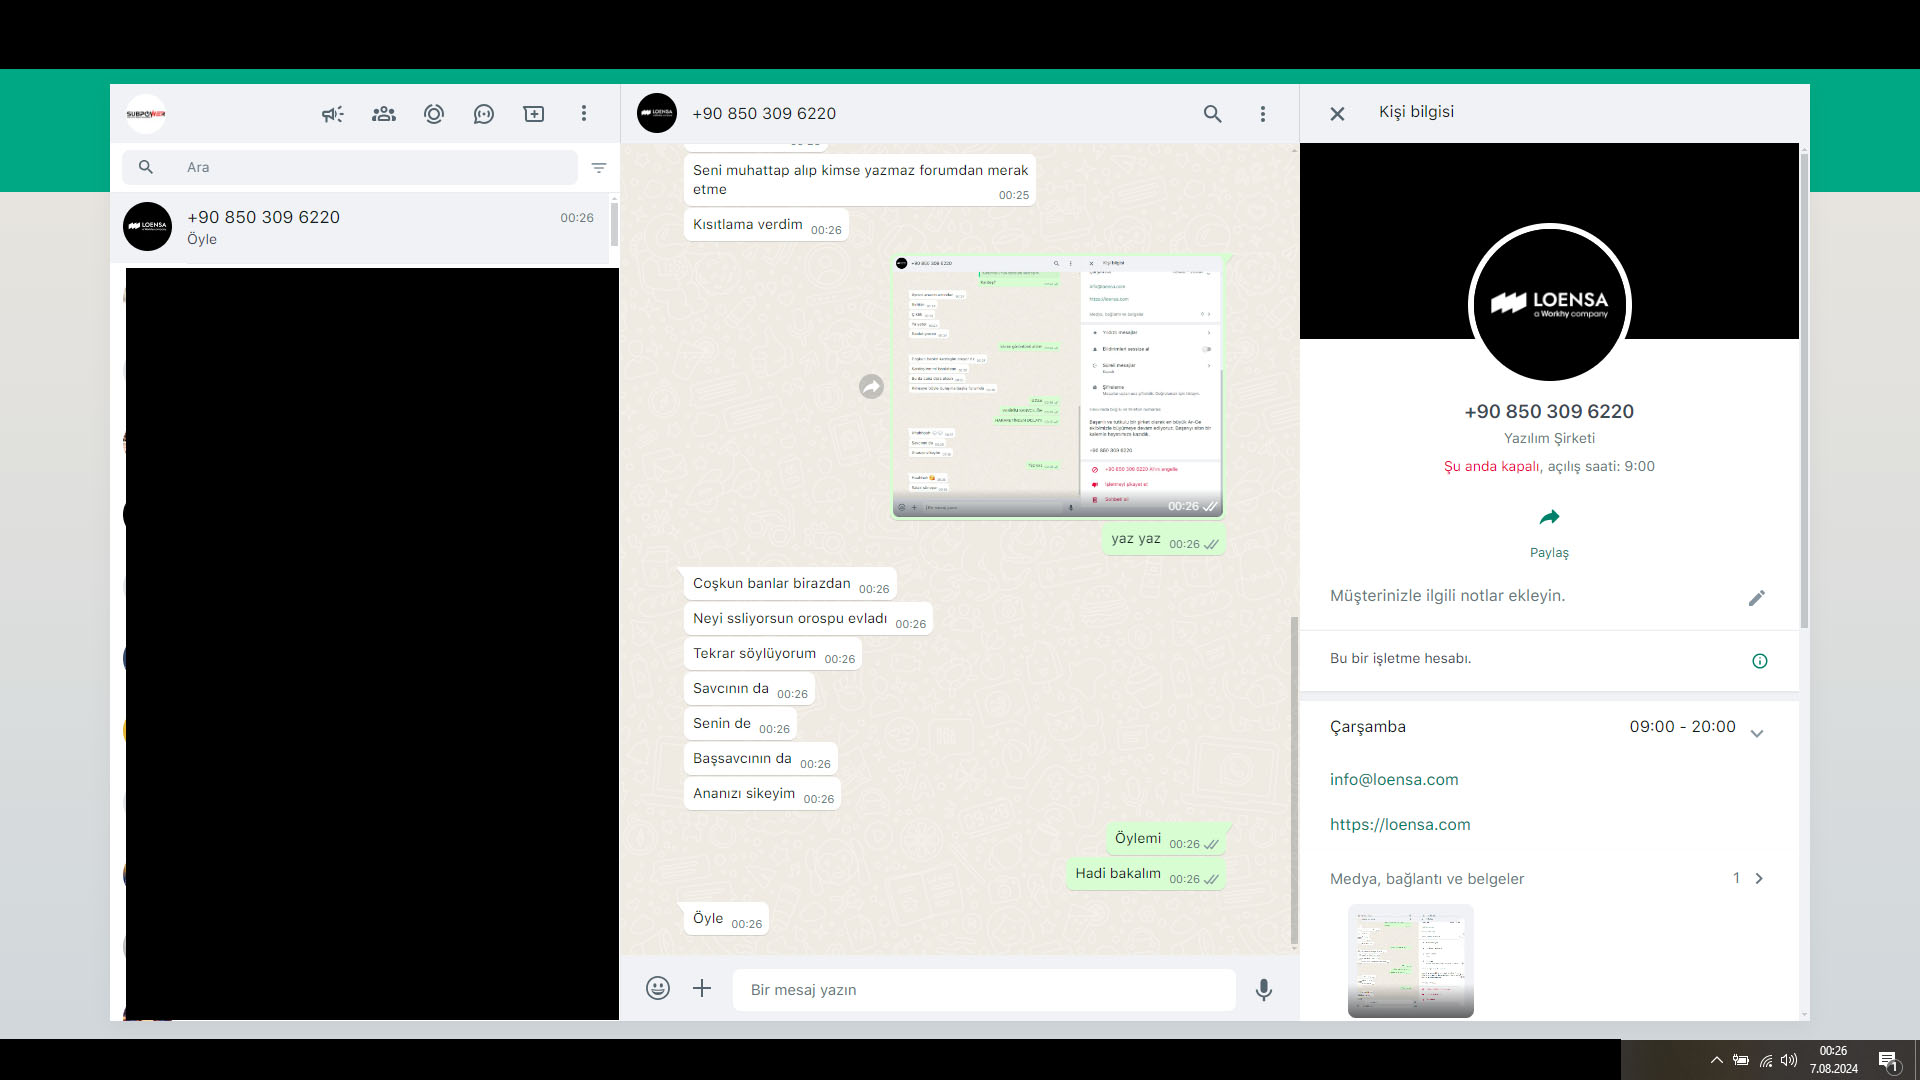Image resolution: width=1920 pixels, height=1080 pixels.
Task: Click the search magnifier in chat list
Action: pos(146,167)
